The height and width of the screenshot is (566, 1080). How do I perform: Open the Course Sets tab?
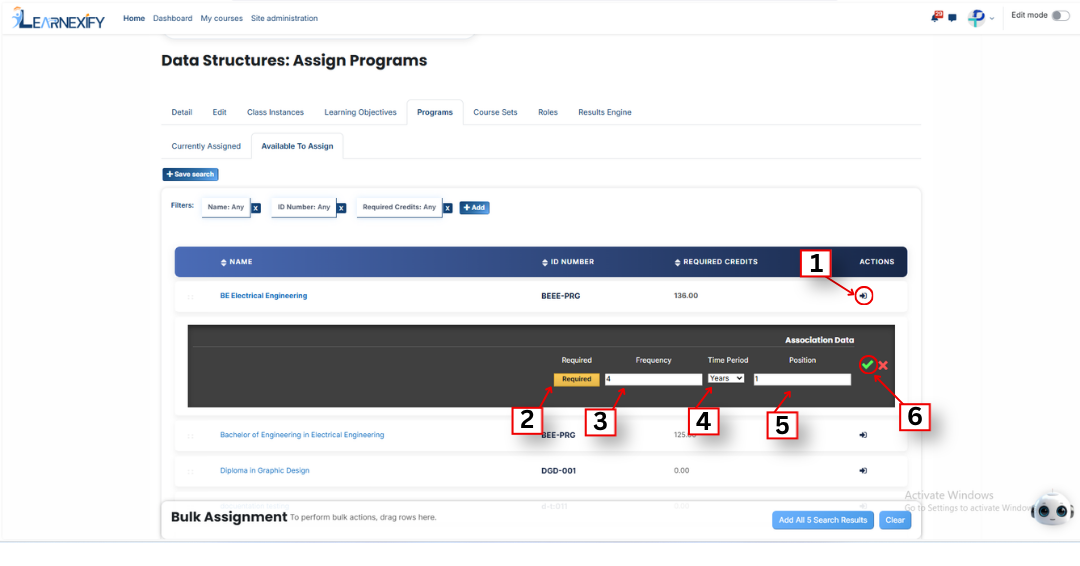pyautogui.click(x=495, y=112)
